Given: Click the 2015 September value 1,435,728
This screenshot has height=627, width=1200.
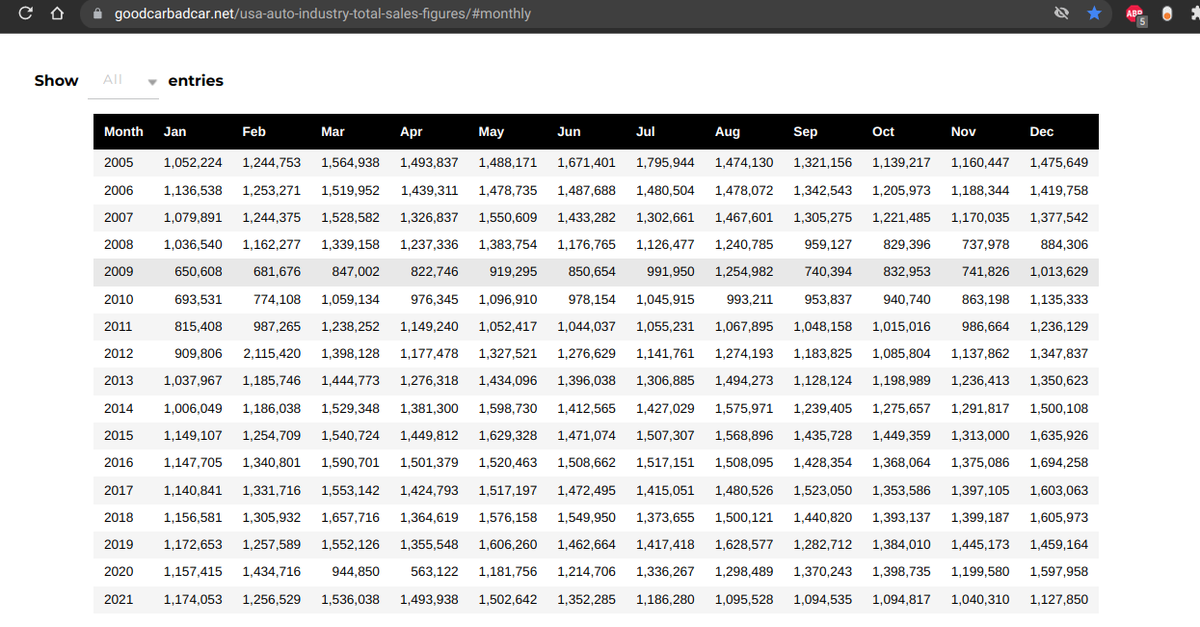Looking at the screenshot, I should click(x=823, y=435).
